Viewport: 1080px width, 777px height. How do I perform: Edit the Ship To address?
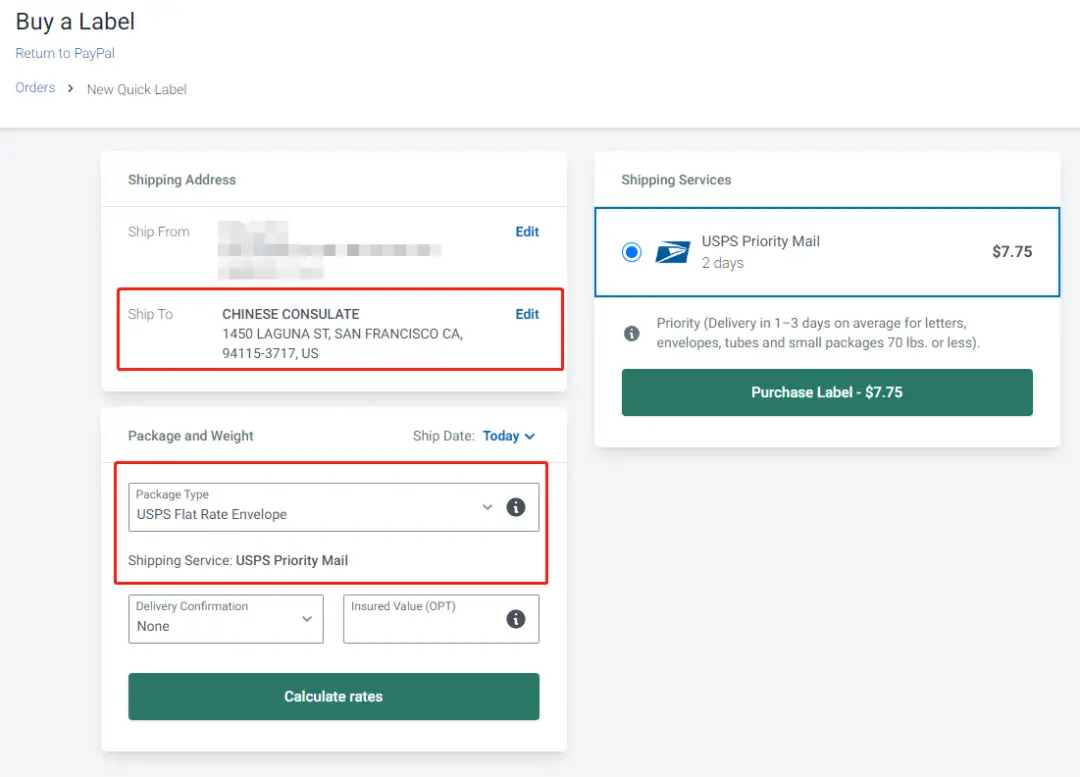coord(527,314)
